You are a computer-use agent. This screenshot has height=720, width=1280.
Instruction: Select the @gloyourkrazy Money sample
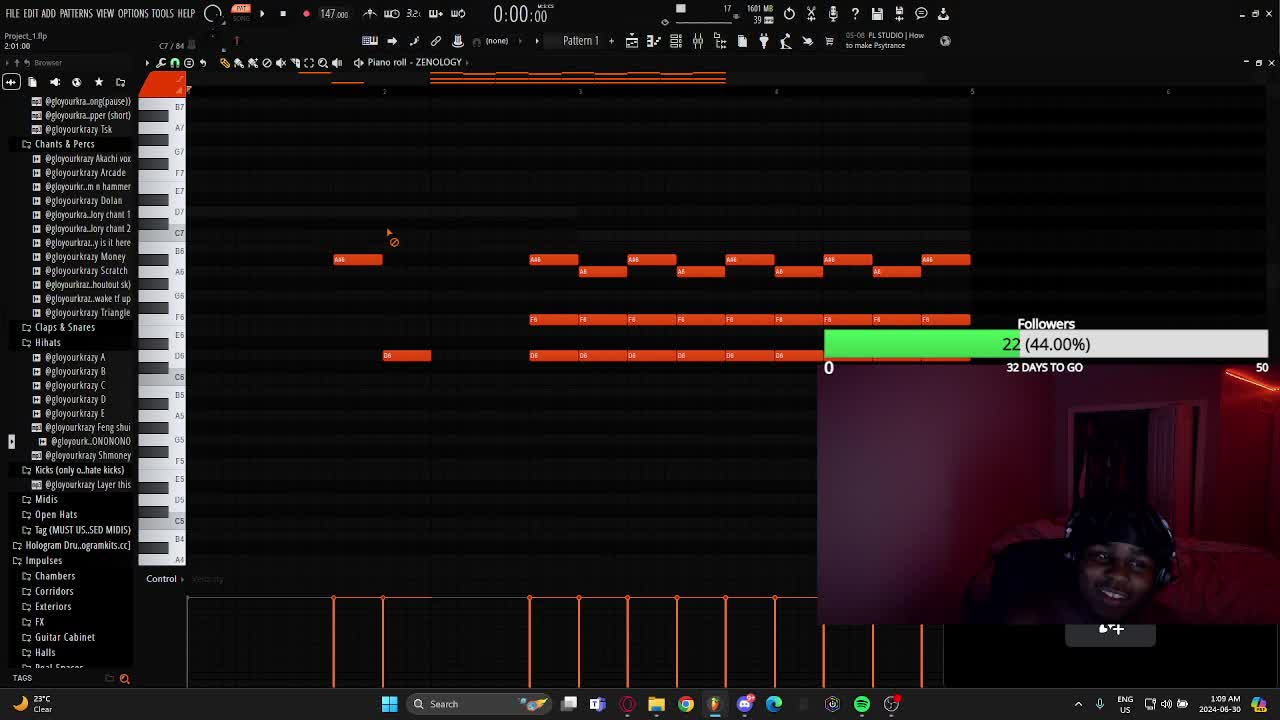pos(85,257)
